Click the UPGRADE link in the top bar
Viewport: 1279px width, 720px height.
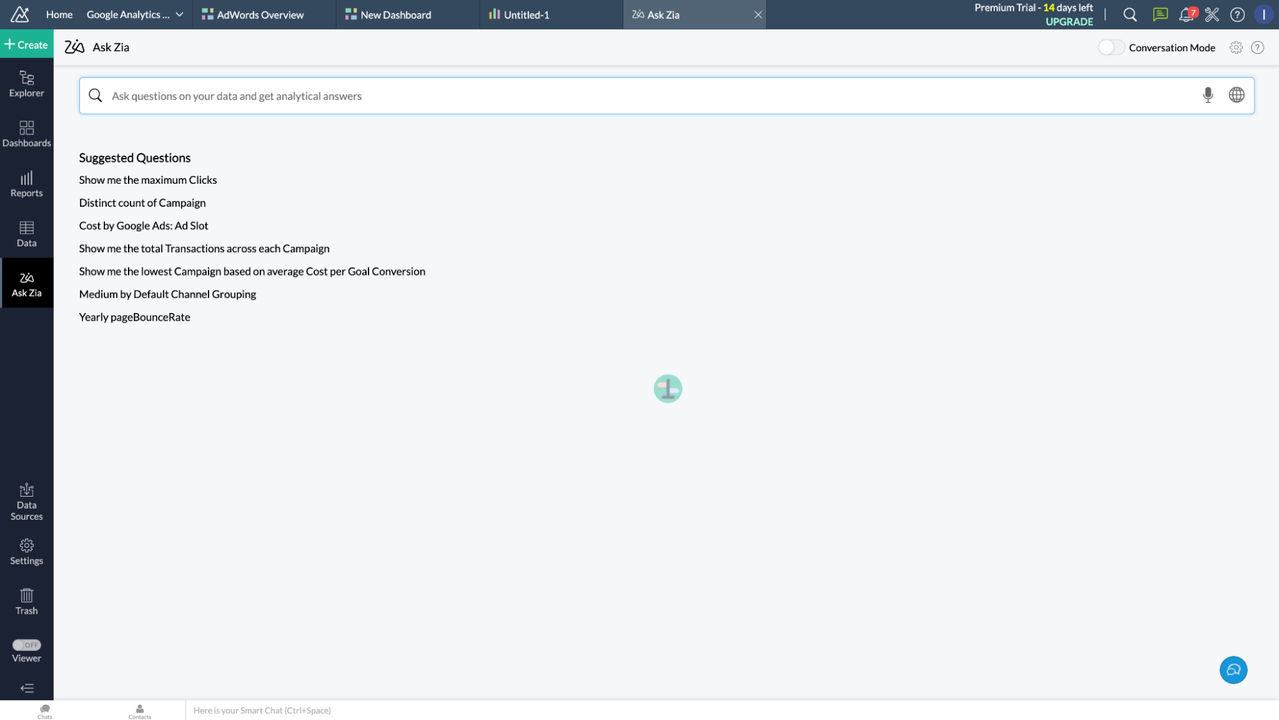click(1069, 21)
